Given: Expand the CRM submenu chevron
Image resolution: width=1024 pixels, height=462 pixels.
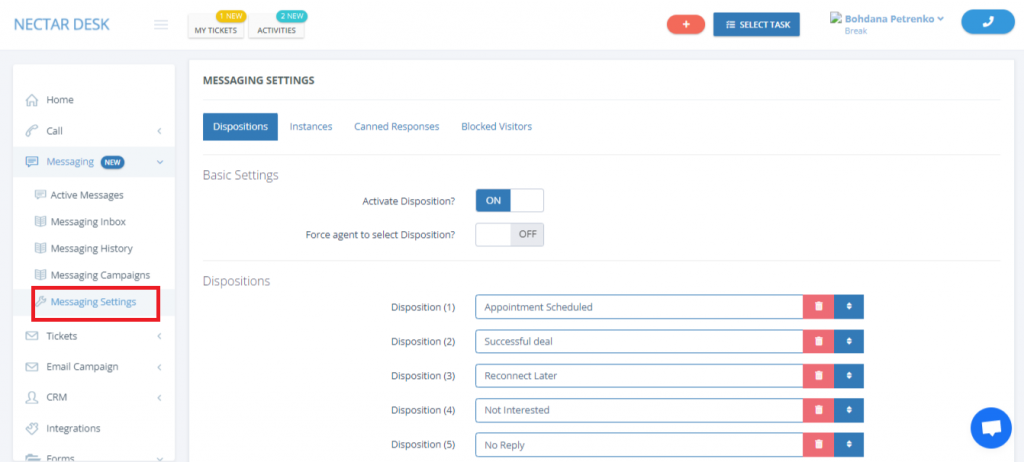Looking at the screenshot, I should (x=159, y=398).
